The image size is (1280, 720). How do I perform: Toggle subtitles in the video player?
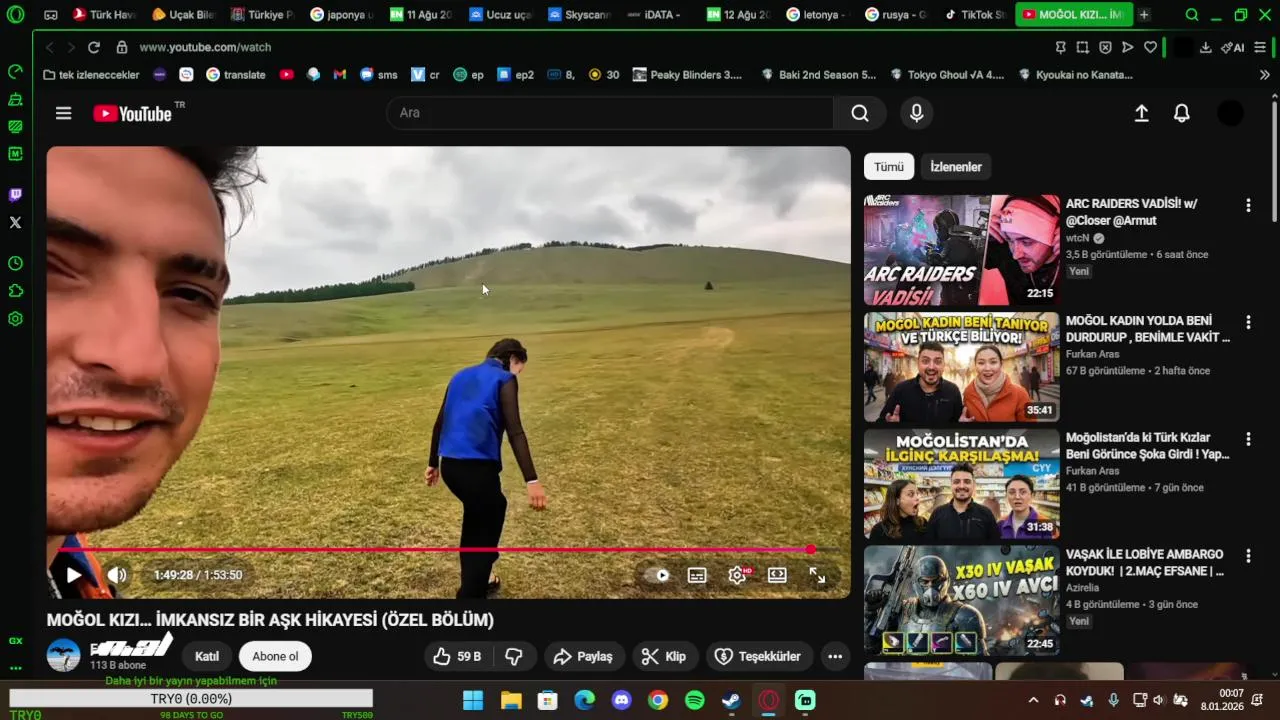click(697, 575)
